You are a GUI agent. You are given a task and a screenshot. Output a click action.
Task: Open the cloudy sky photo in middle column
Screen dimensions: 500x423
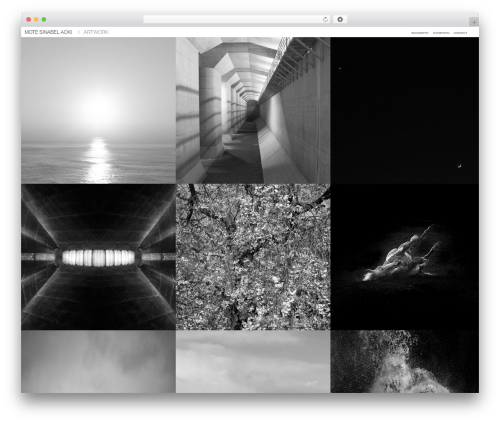[253, 362]
